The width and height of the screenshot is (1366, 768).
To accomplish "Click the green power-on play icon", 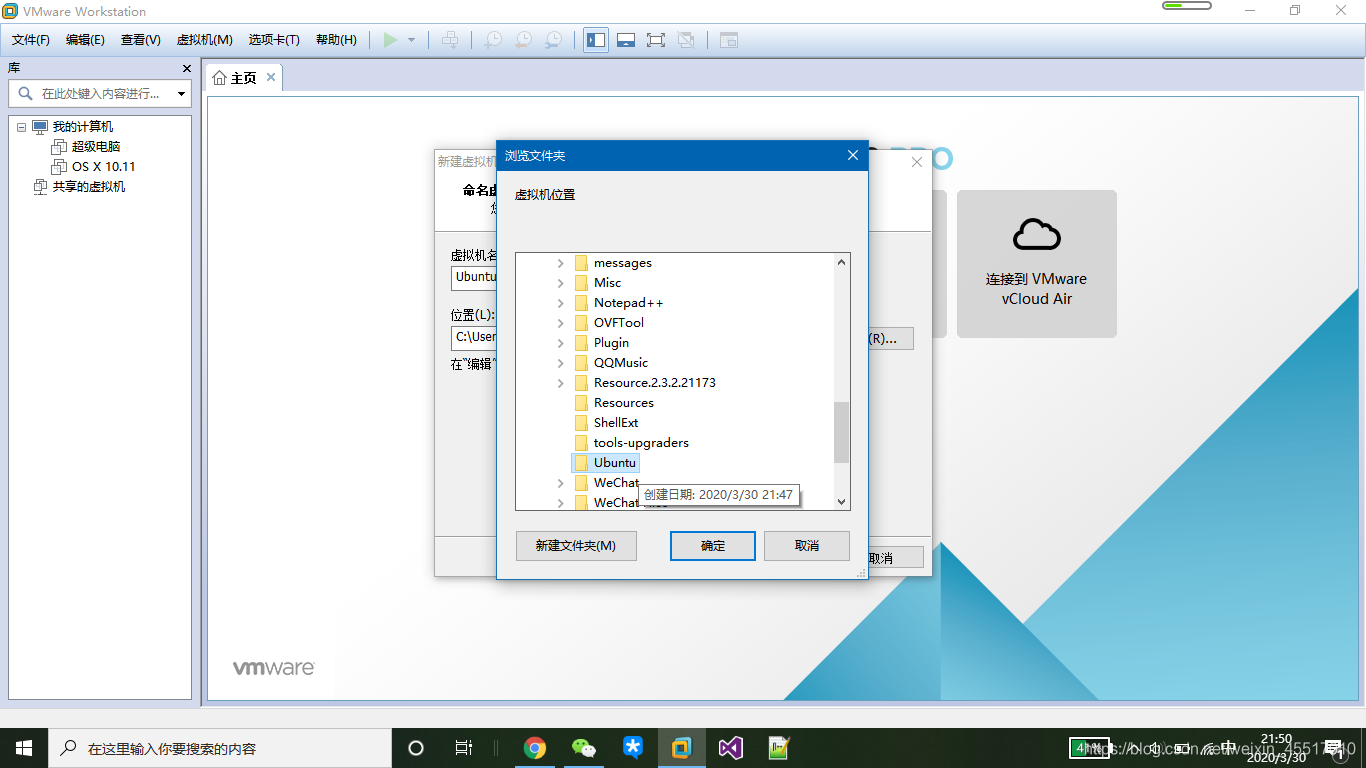I will [390, 40].
